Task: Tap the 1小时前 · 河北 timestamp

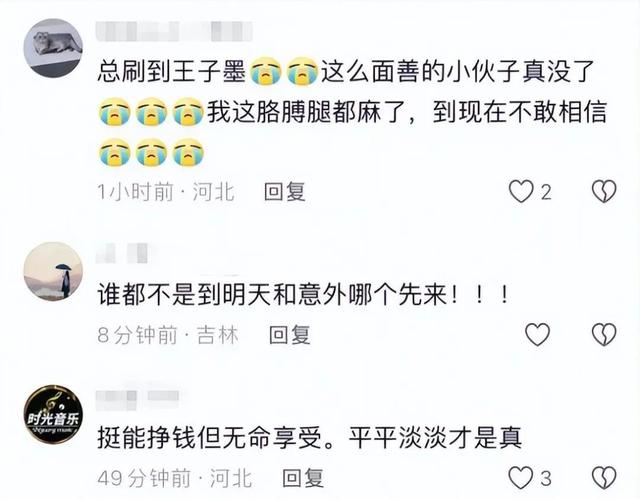Action: click(166, 192)
